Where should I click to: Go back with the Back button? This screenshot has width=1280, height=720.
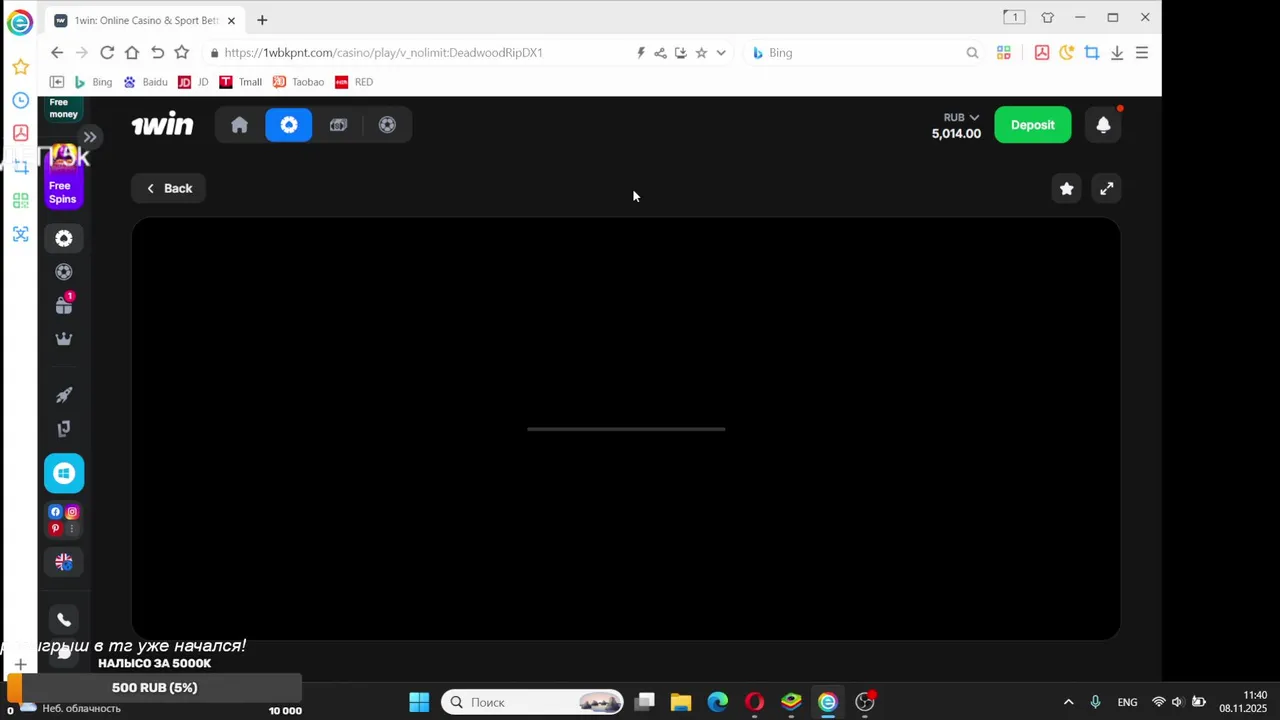pyautogui.click(x=168, y=188)
